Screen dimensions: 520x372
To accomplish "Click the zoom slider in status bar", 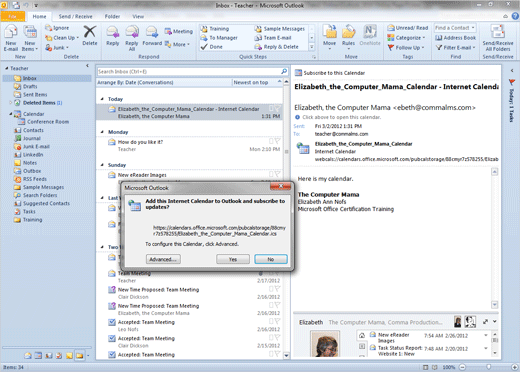I will [488, 367].
